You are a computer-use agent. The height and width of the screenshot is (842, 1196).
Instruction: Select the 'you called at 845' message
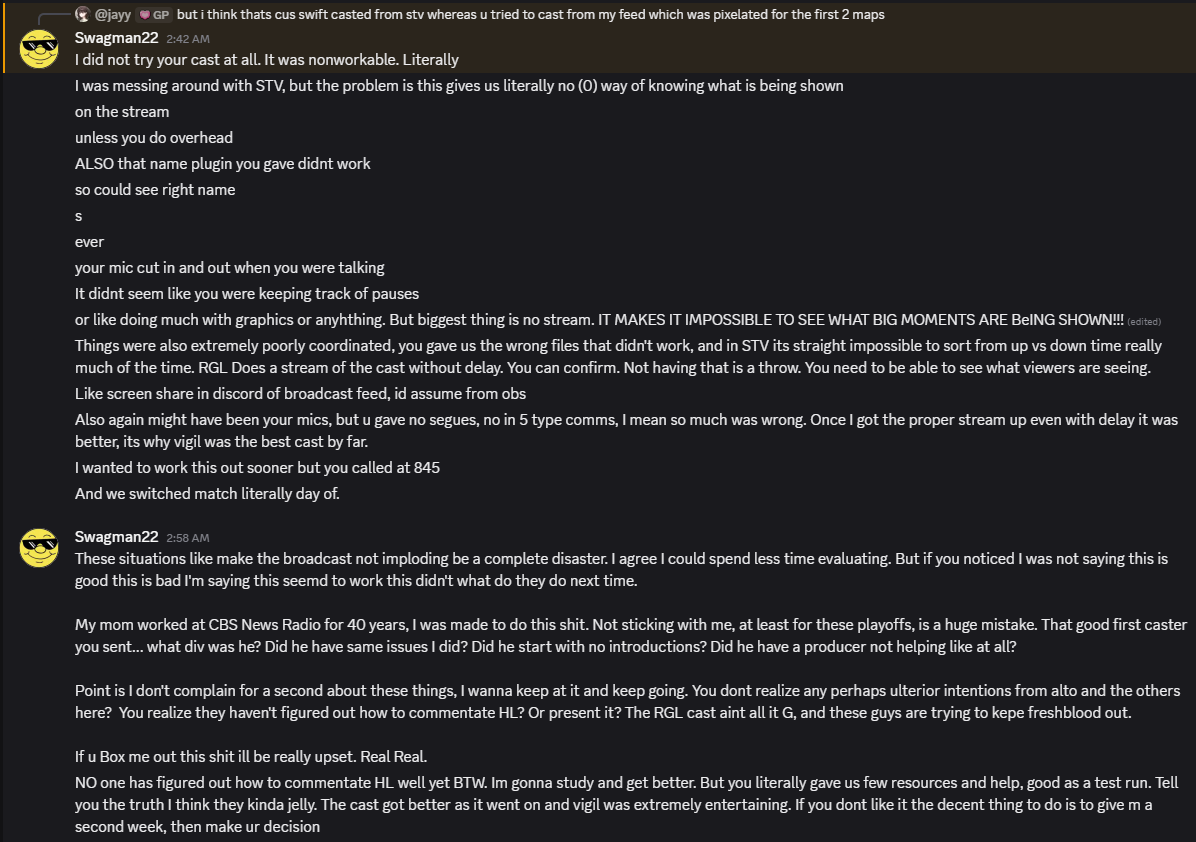tap(257, 468)
